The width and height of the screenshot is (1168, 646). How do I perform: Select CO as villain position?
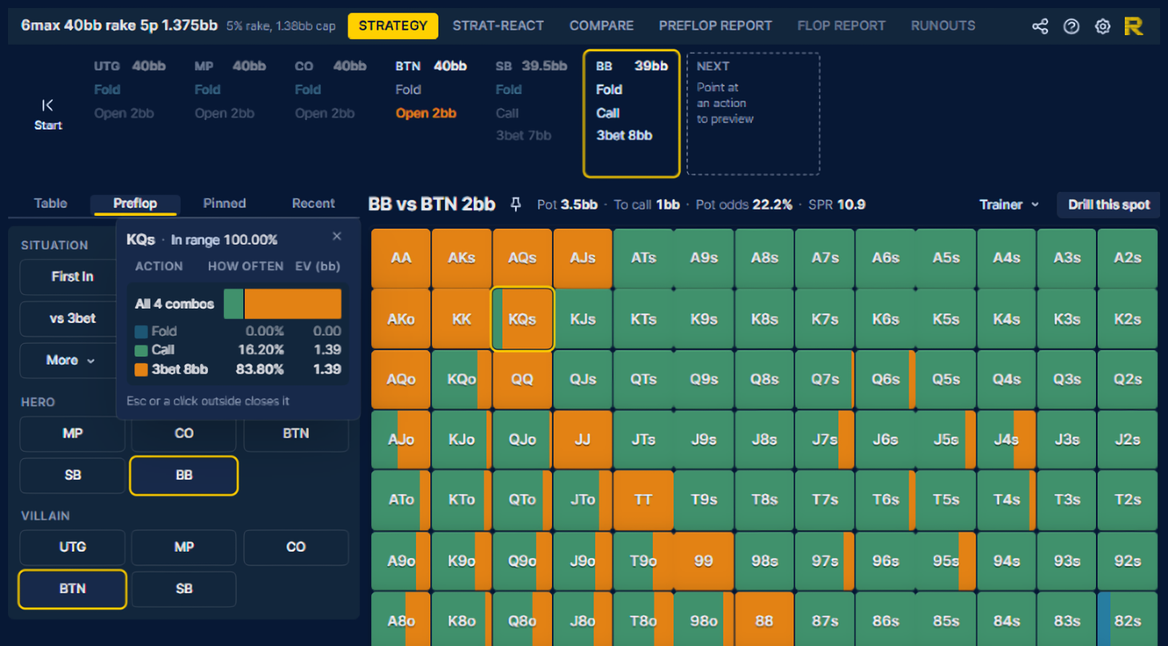coord(296,547)
